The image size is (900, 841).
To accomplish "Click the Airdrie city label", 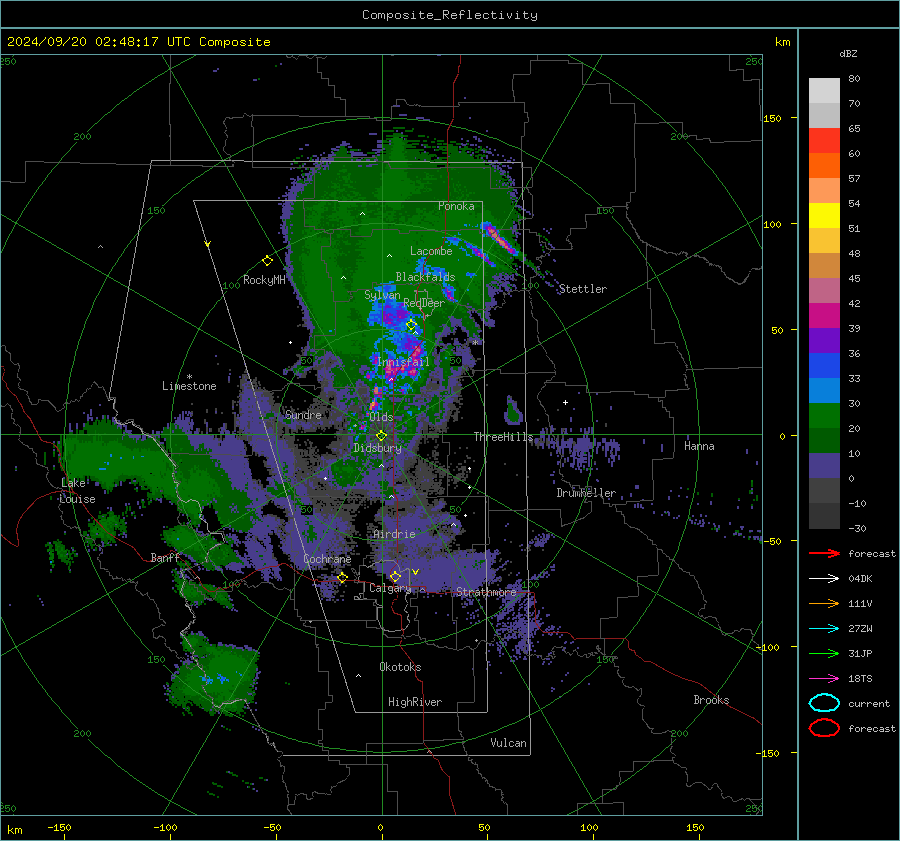I will 394,534.
